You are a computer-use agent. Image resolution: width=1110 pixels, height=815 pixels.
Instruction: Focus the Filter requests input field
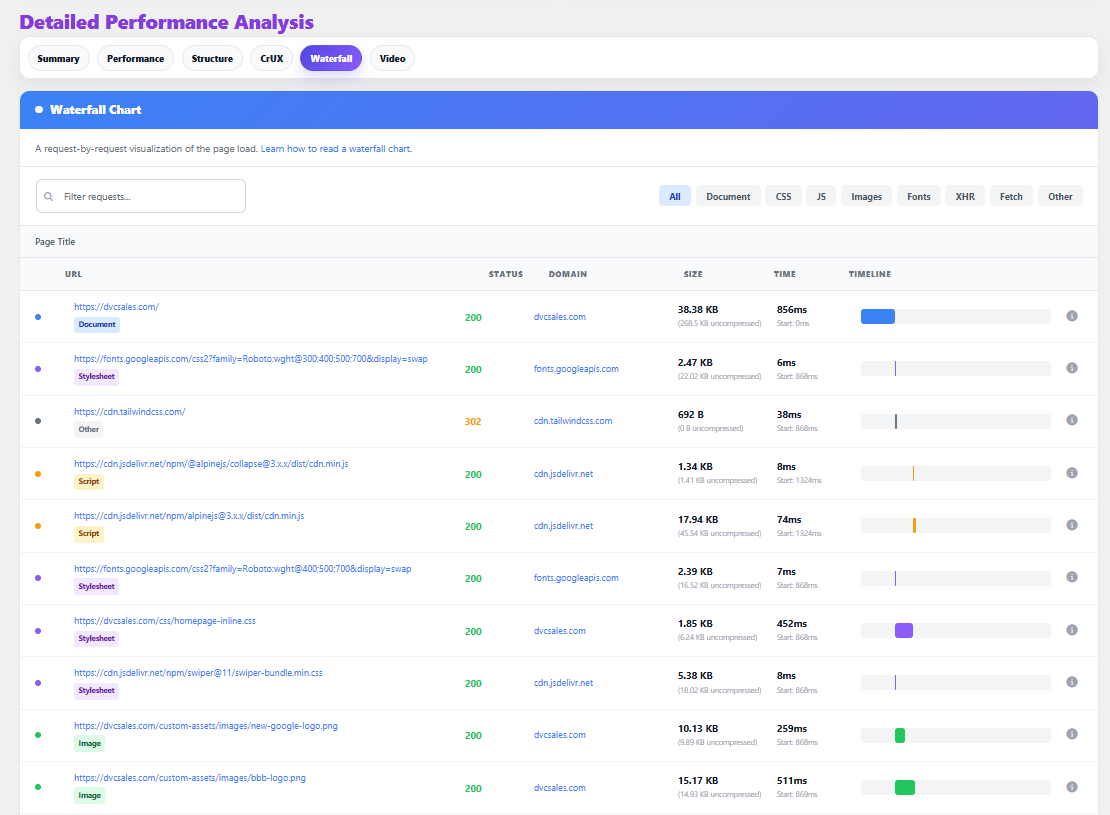coord(150,197)
